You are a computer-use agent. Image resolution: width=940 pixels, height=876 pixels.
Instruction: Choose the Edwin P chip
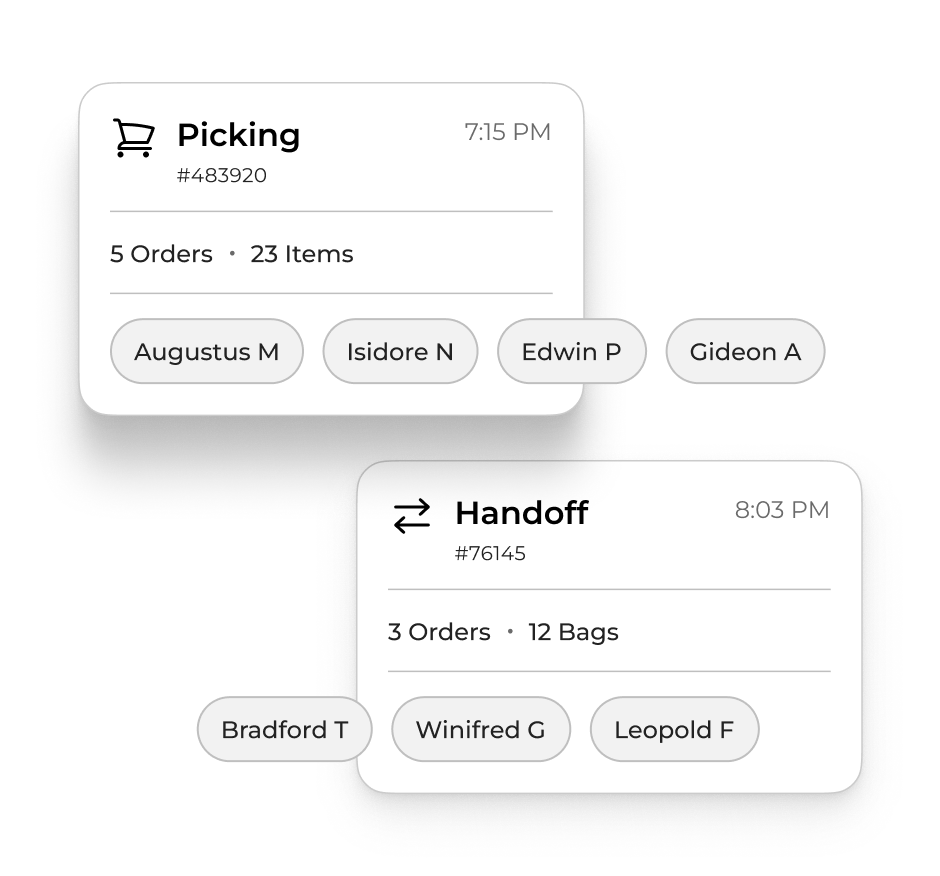(571, 352)
